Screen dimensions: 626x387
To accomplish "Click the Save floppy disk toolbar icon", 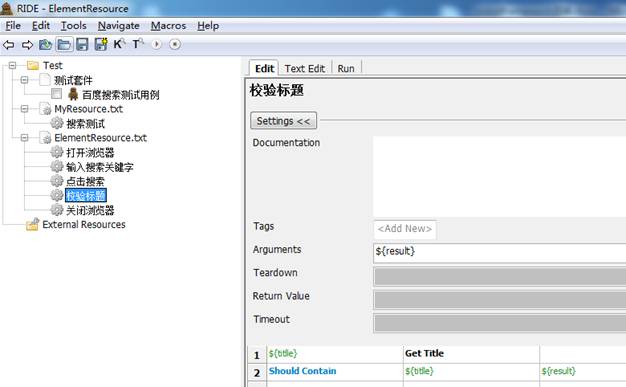I will coord(82,44).
